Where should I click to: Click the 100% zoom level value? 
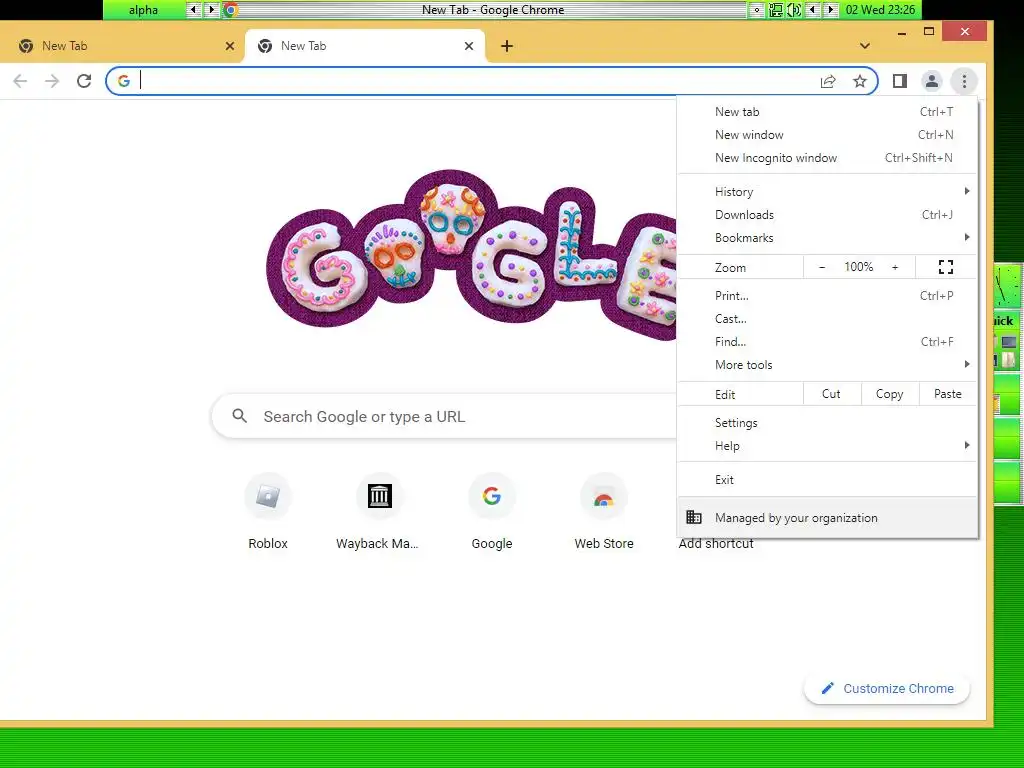click(858, 267)
